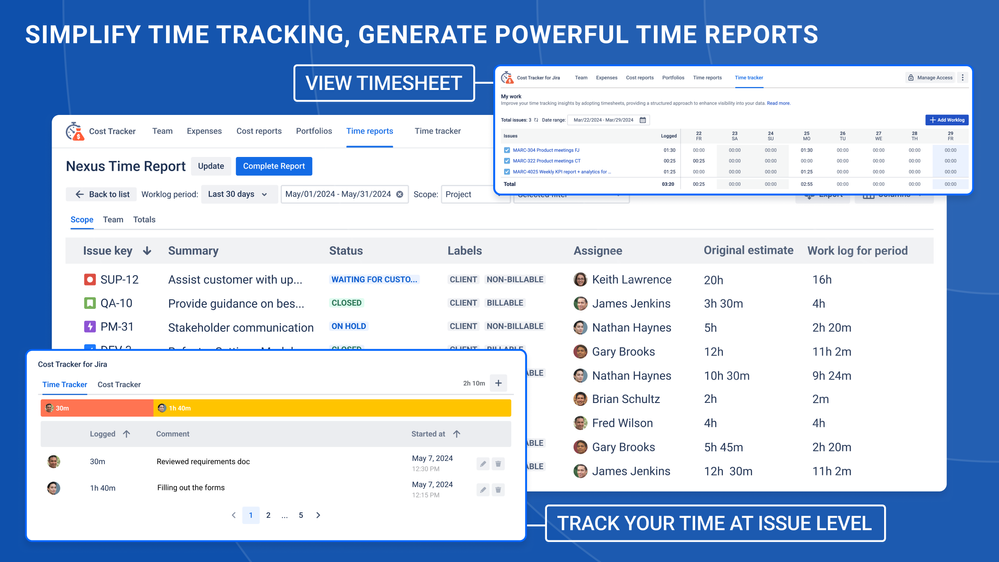
Task: Open Portfolios in the Nexus report navigation
Action: click(313, 131)
